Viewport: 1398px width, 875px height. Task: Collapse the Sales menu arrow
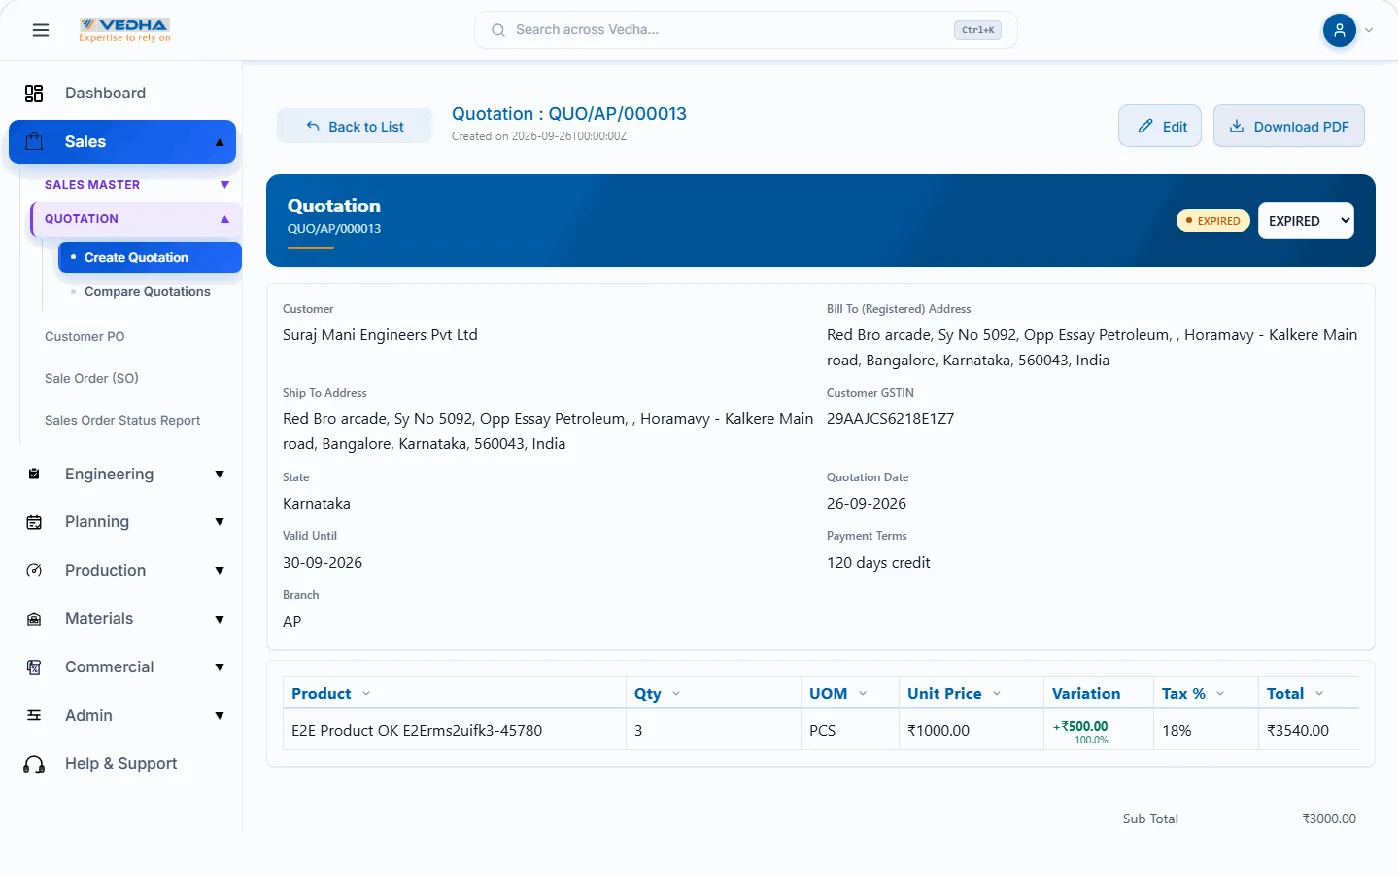pyautogui.click(x=220, y=142)
